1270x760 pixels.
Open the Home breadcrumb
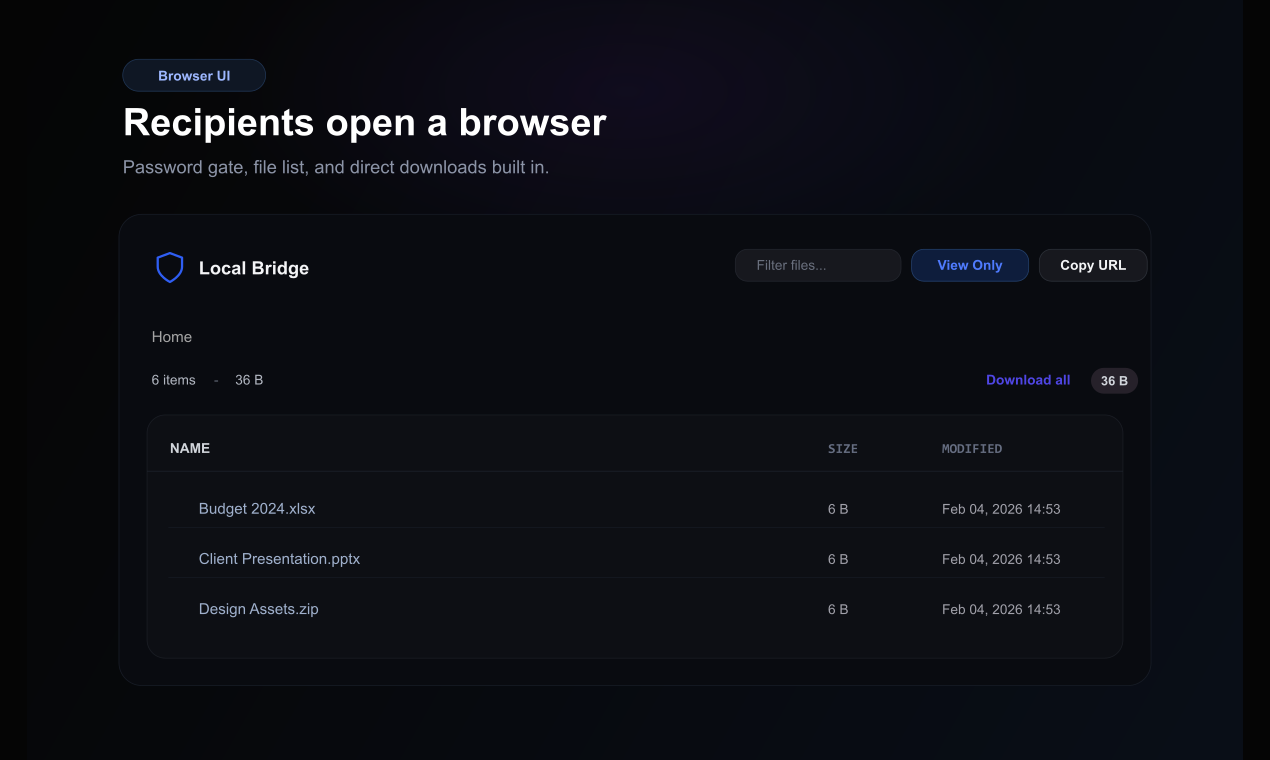[x=172, y=337]
